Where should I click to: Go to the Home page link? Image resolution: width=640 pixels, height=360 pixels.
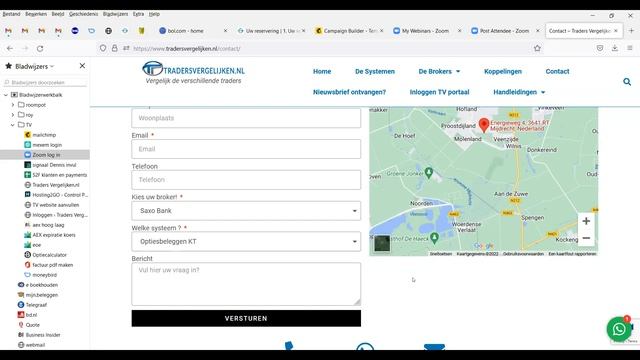[322, 71]
